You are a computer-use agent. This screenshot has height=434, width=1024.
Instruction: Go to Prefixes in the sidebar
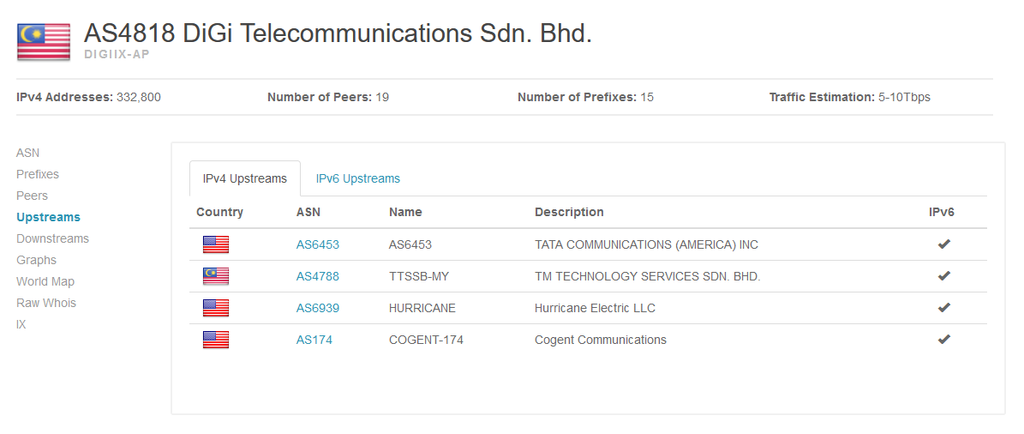click(38, 174)
